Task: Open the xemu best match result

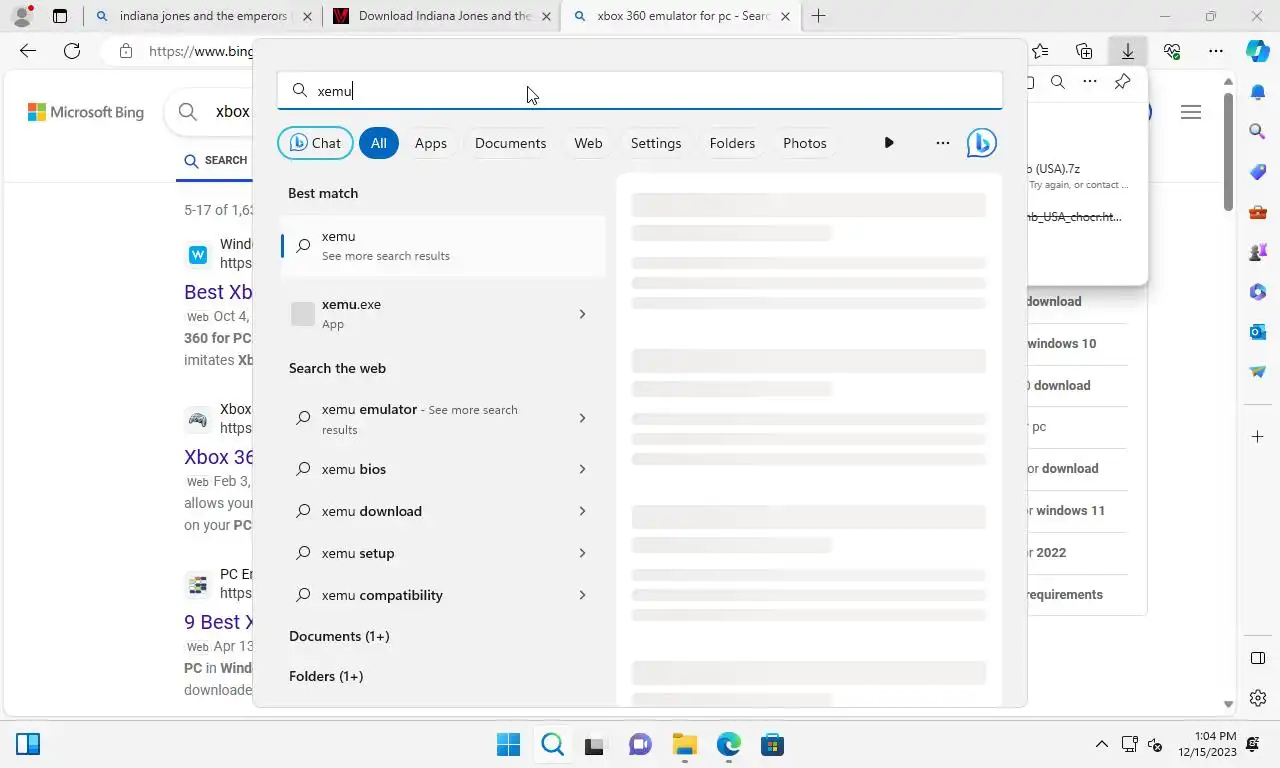Action: coord(443,246)
